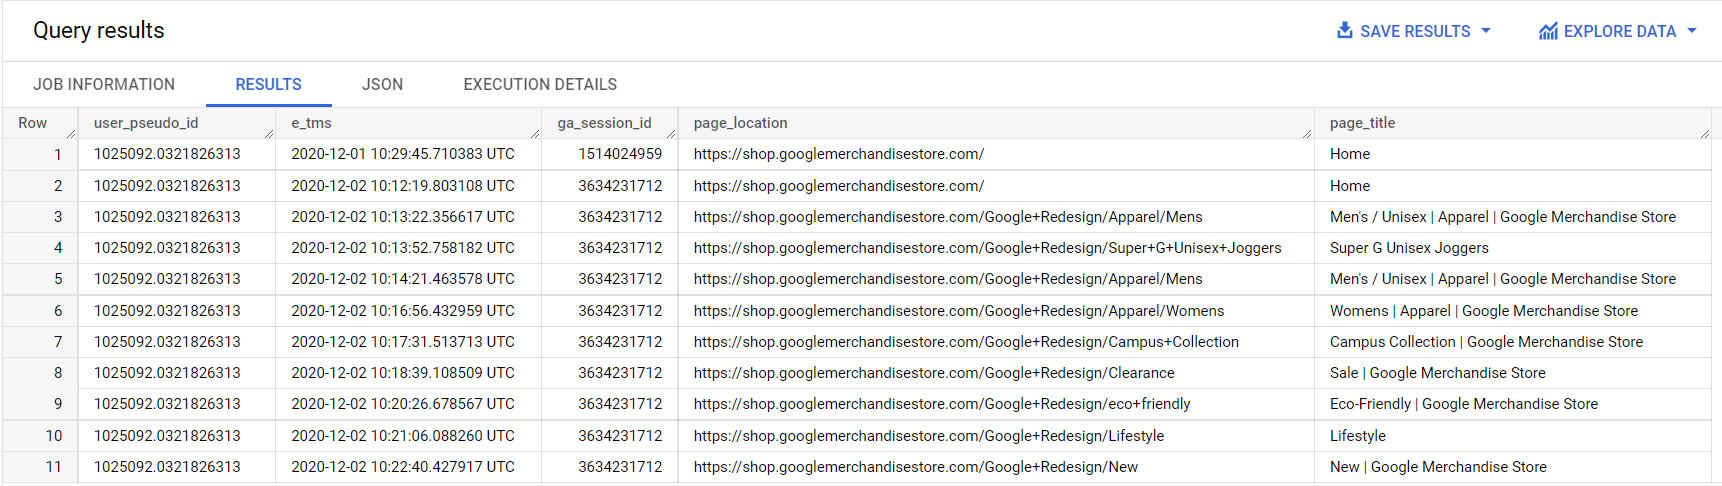Switch to the Execution Details tab

(x=540, y=85)
